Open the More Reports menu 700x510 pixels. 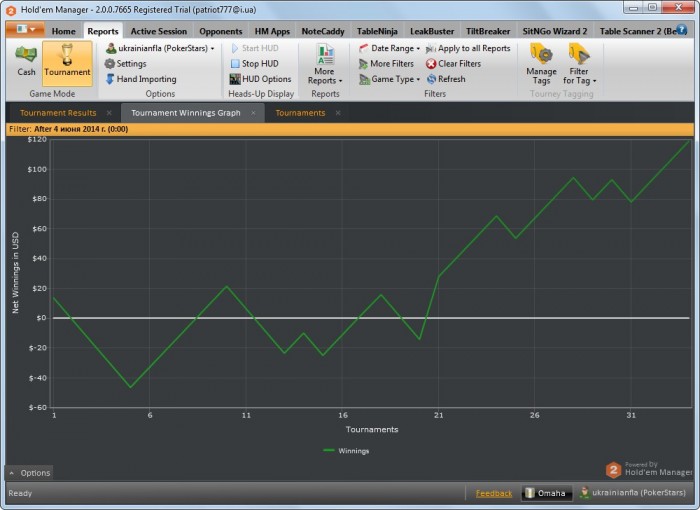click(x=325, y=64)
